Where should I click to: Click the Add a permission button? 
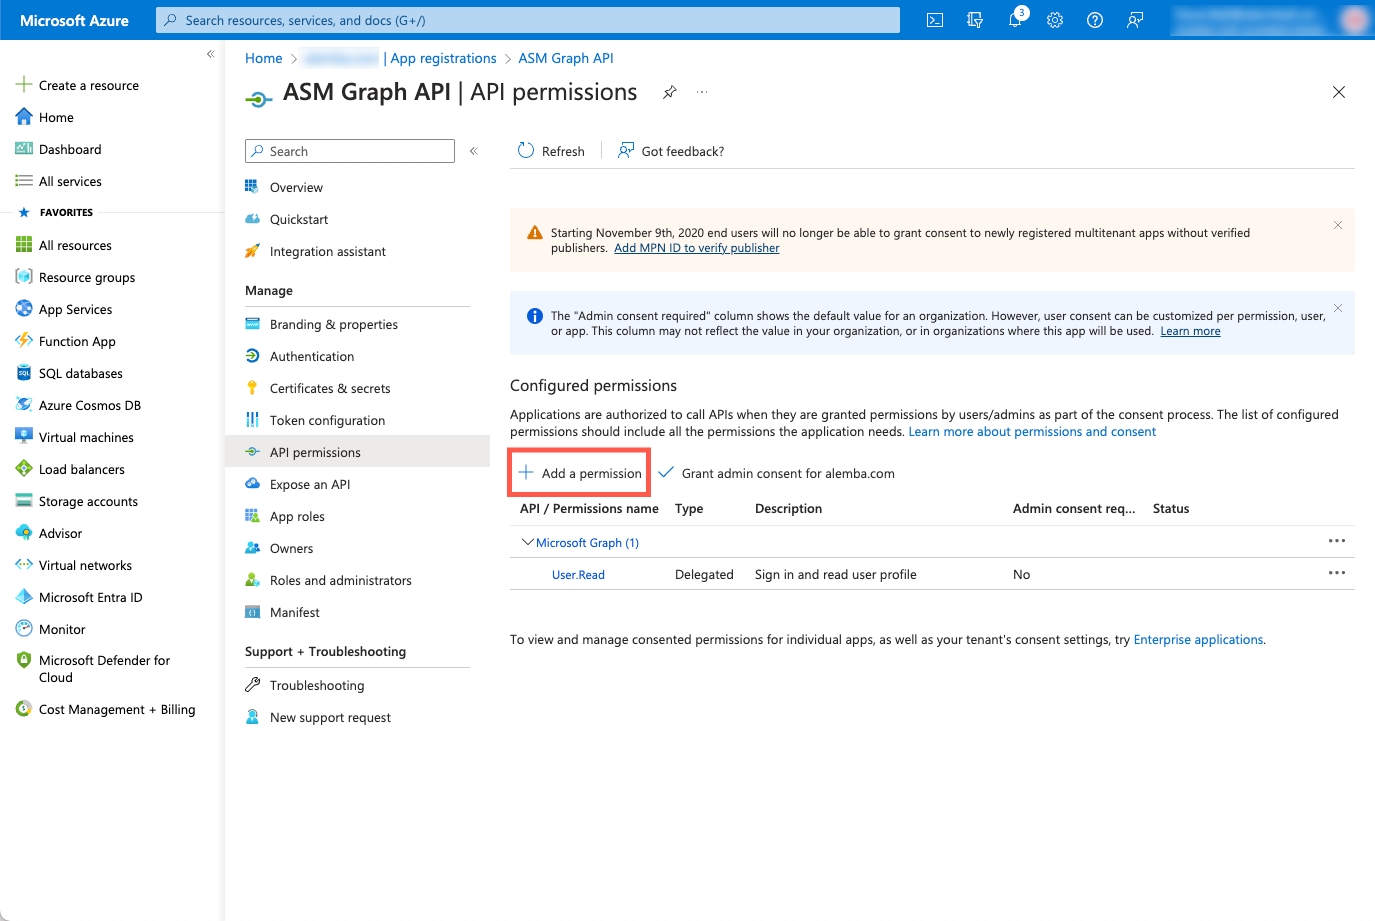pyautogui.click(x=580, y=473)
